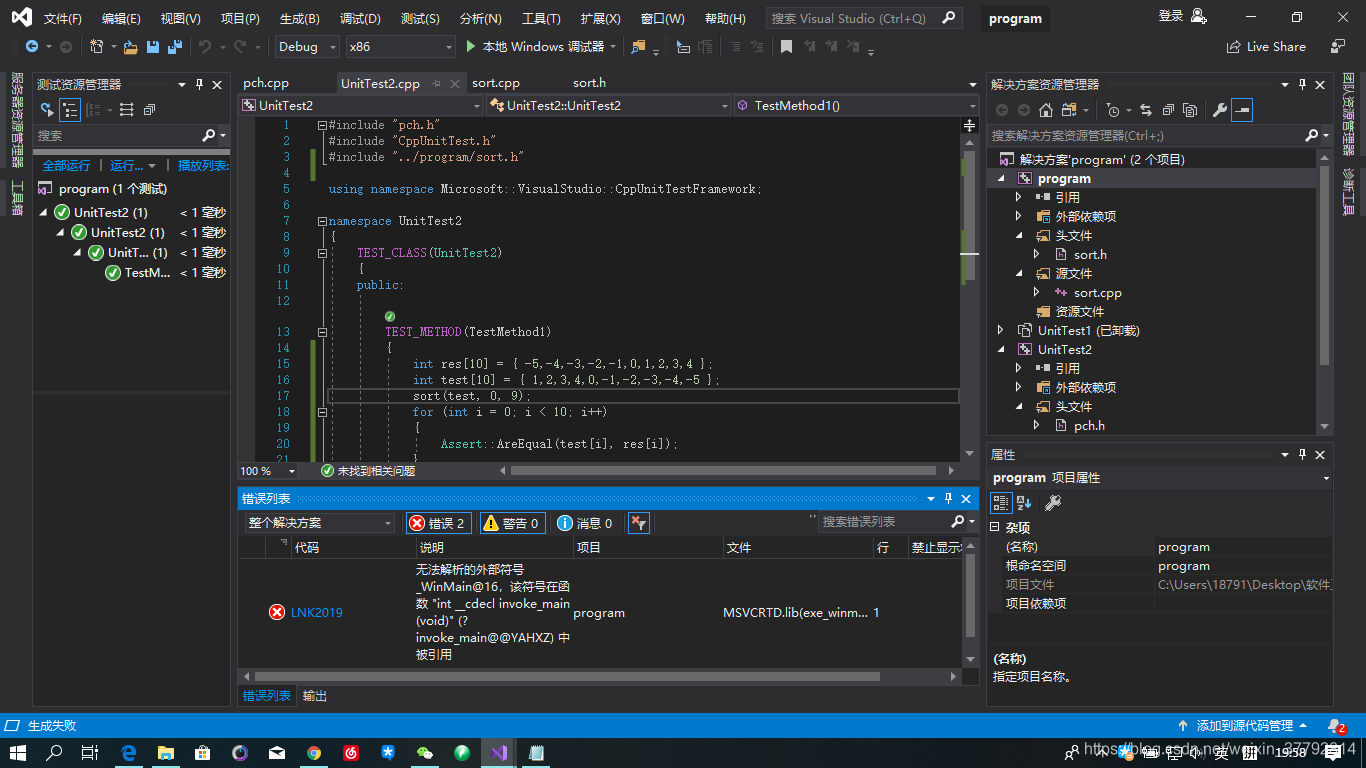Open WeChat from the Windows taskbar

(x=425, y=752)
